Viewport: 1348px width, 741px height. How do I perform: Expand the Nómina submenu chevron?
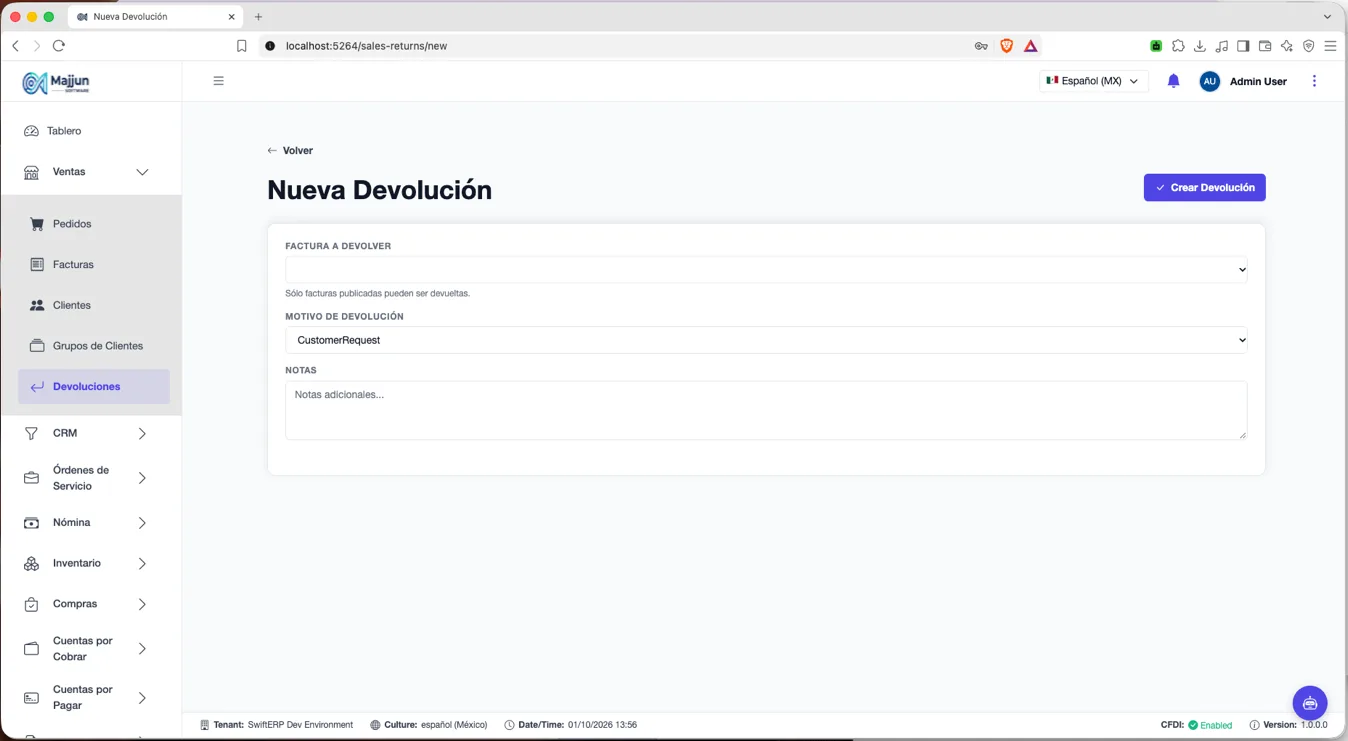point(142,523)
